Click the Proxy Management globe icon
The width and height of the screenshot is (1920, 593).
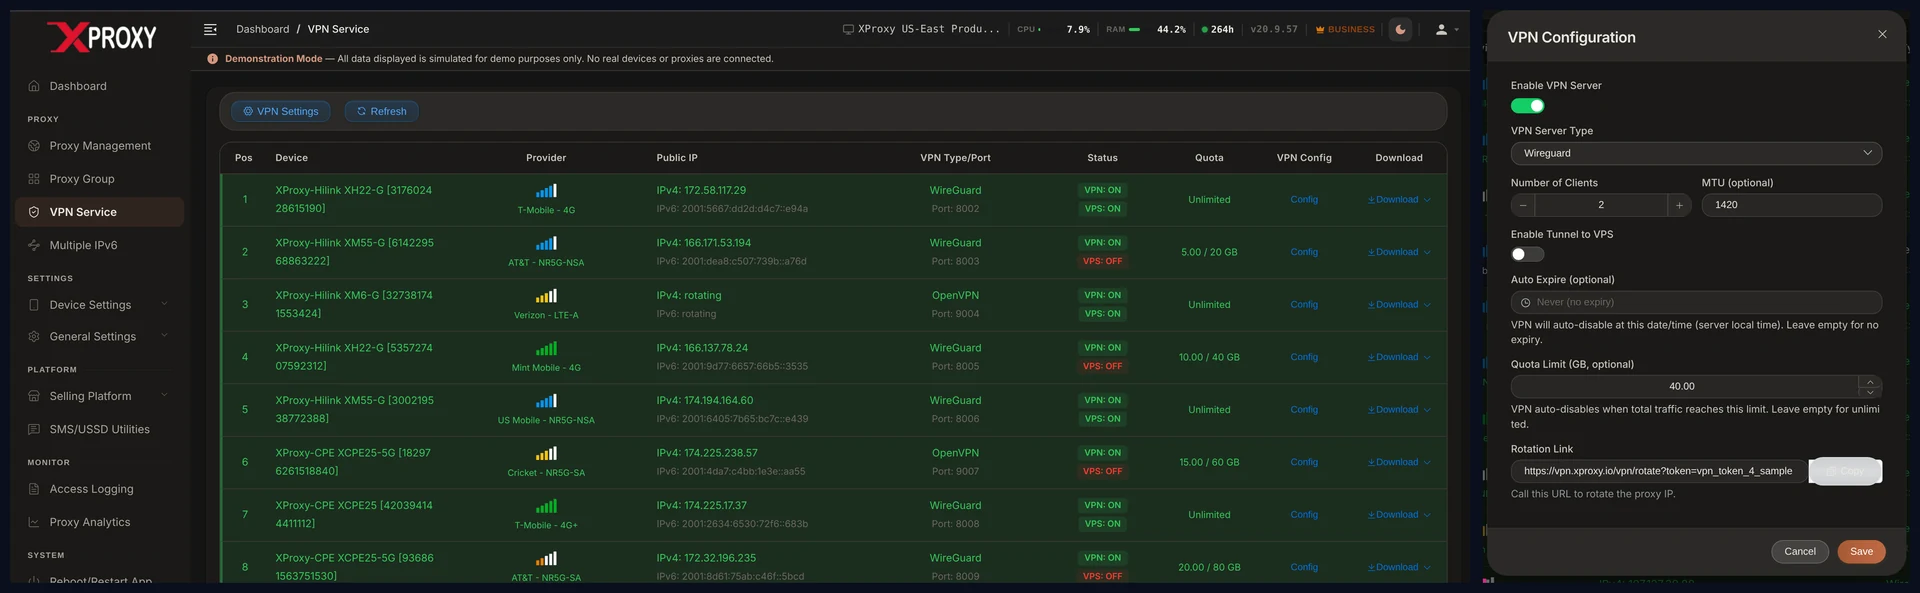34,146
